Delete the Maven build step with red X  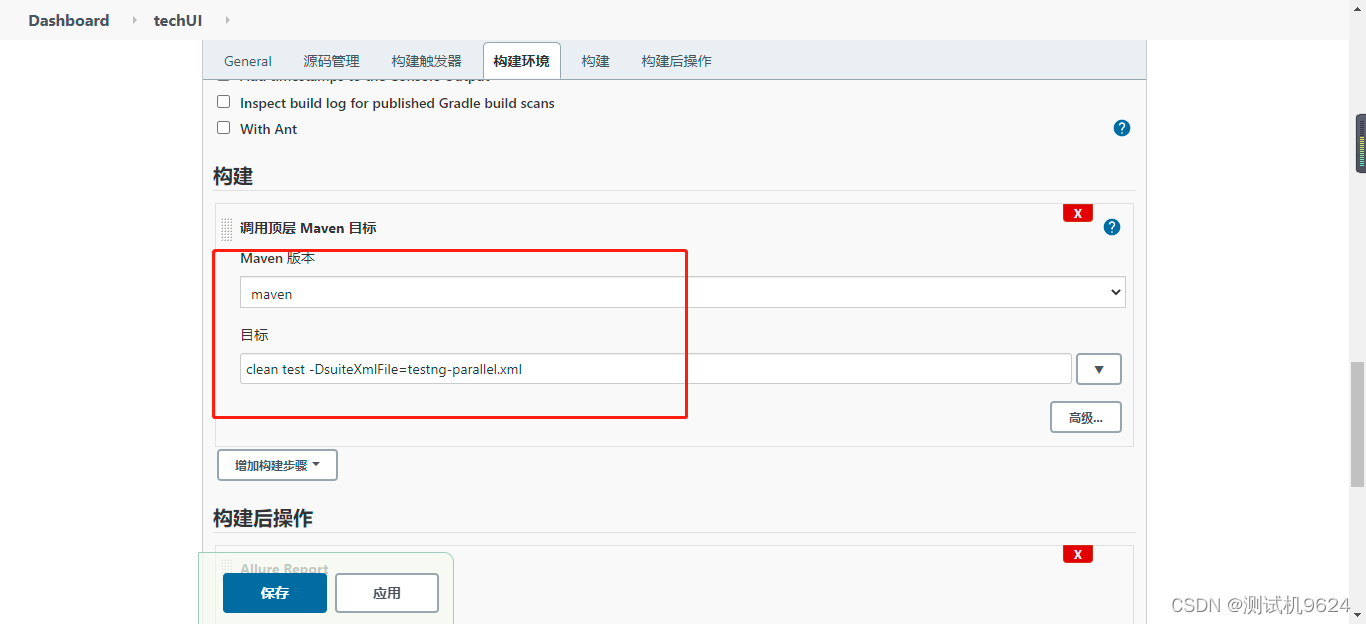pos(1078,213)
